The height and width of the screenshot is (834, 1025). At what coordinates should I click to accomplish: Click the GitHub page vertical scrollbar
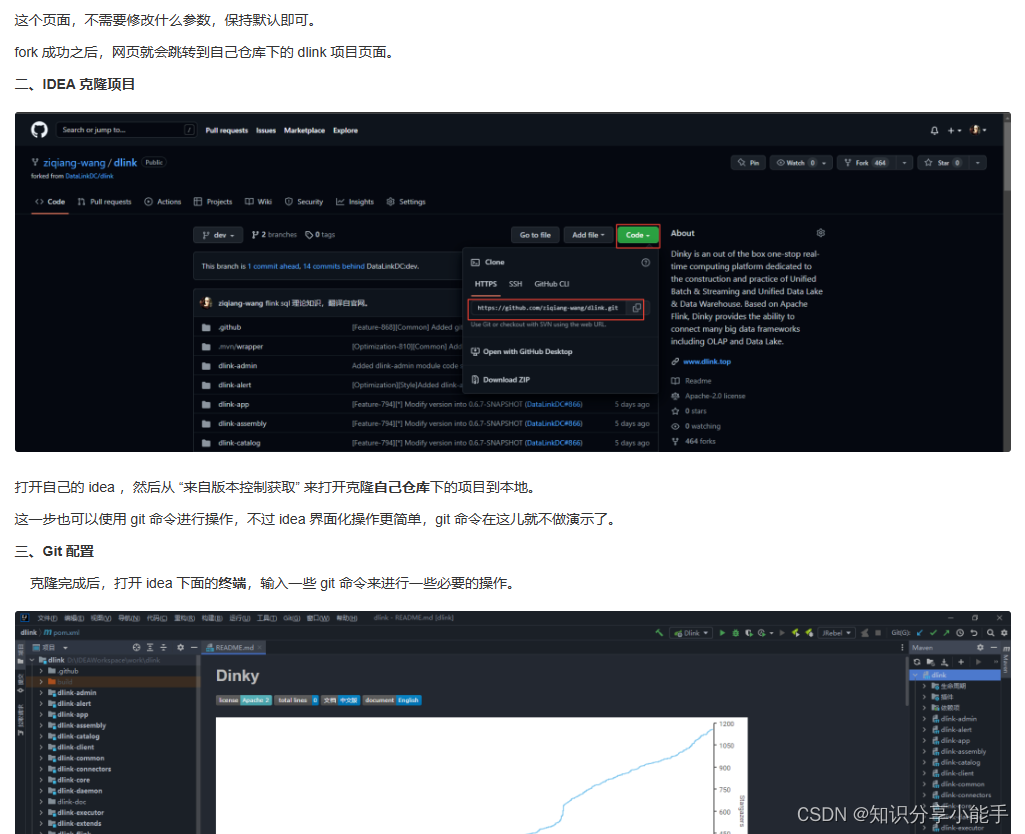[x=1007, y=157]
